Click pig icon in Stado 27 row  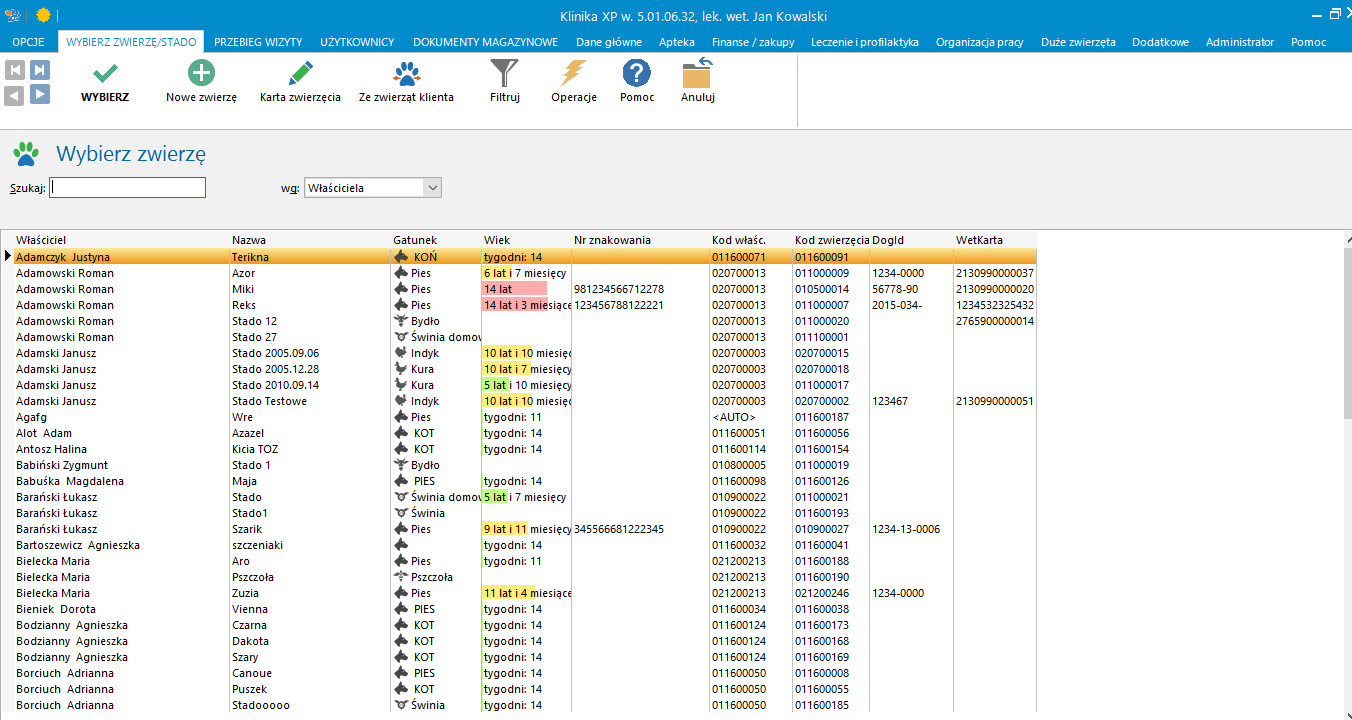402,337
